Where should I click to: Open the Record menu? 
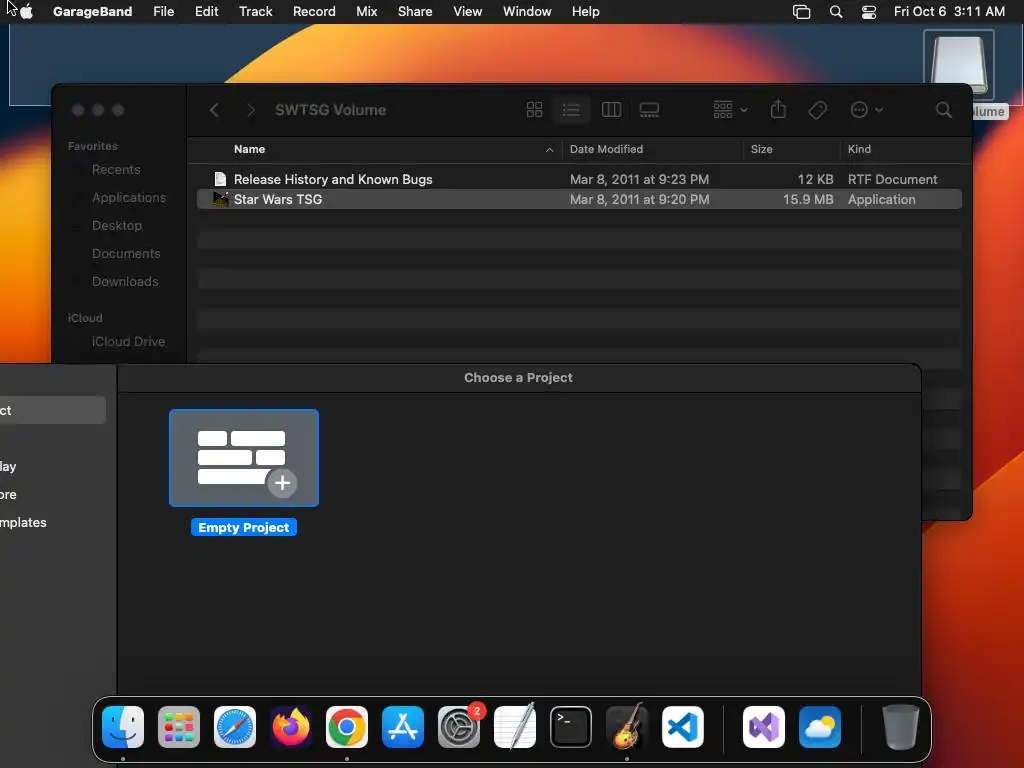[x=314, y=12]
